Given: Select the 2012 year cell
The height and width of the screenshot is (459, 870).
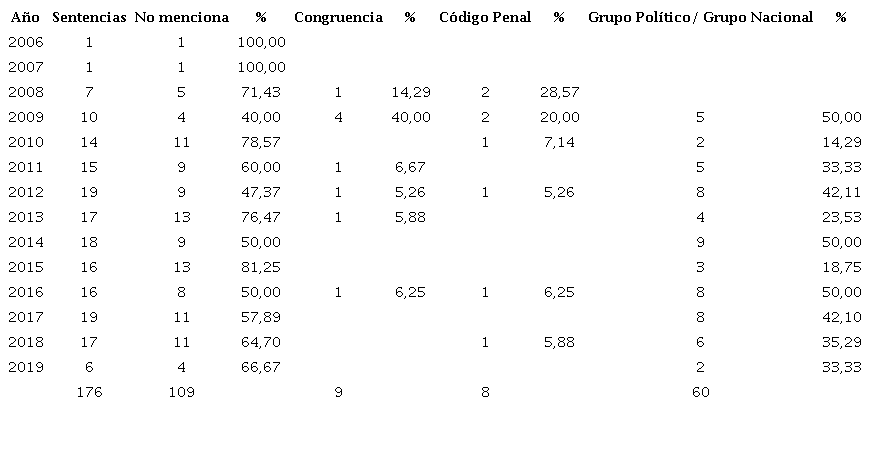Looking at the screenshot, I should pos(25,192).
